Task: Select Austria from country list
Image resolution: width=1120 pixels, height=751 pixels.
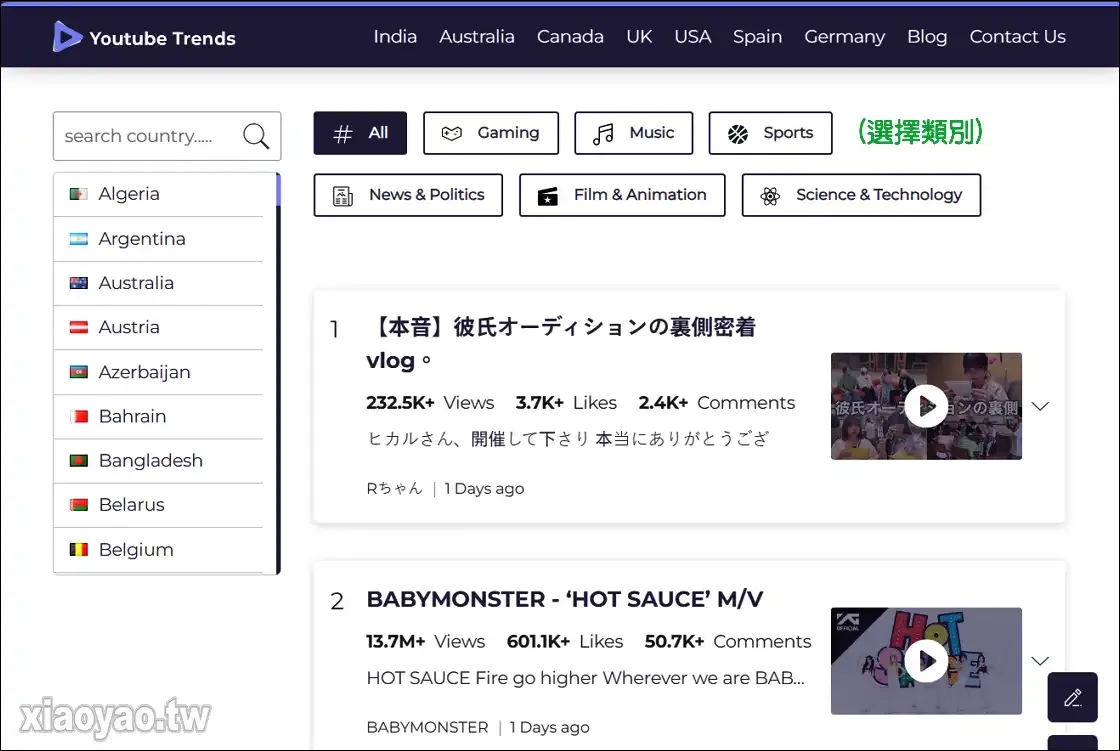Action: 159,327
